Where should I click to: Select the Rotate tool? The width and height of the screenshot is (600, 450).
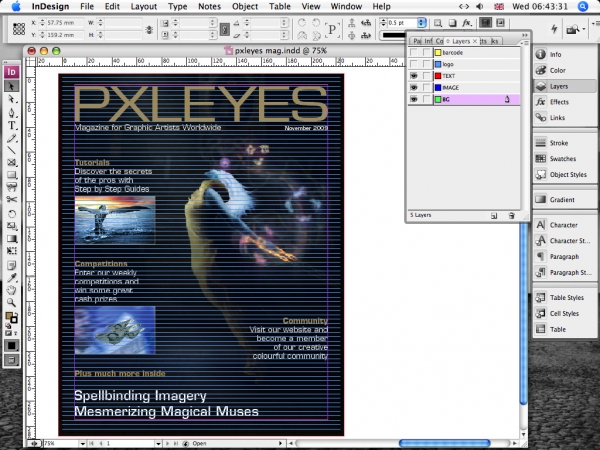(11, 214)
